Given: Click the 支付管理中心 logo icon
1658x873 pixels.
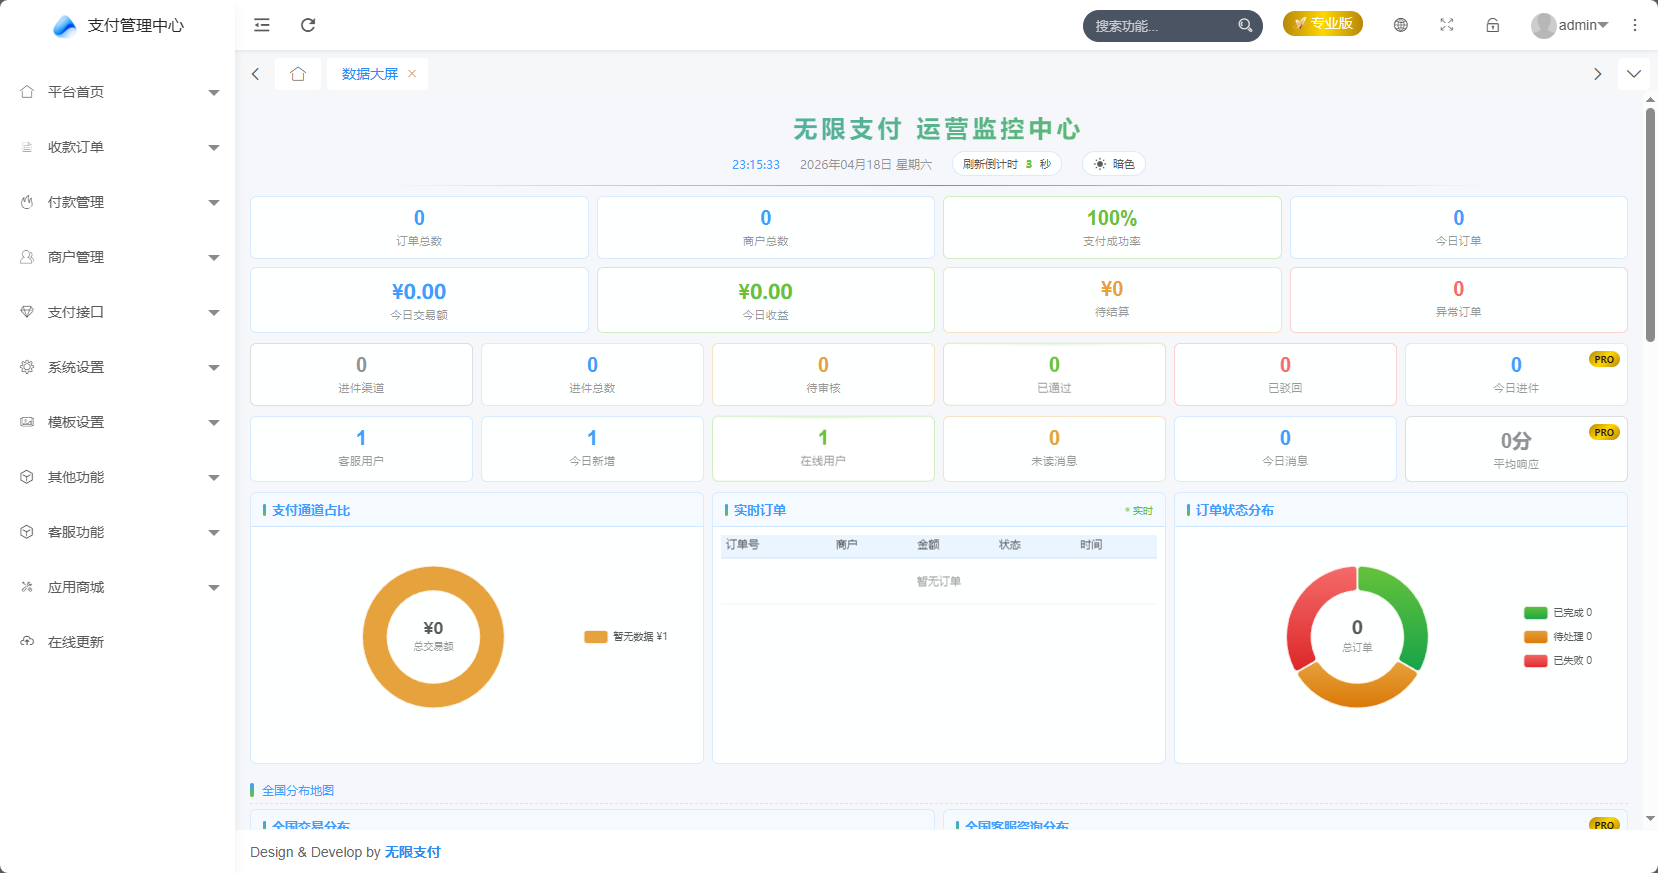Looking at the screenshot, I should 65,26.
